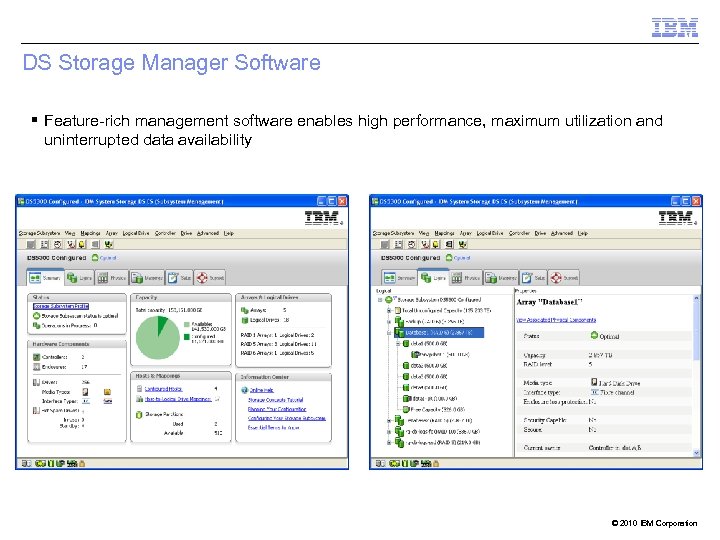Image resolution: width=720 pixels, height=540 pixels.
Task: Collapse the highlighted Database1 array node
Action: [389, 332]
